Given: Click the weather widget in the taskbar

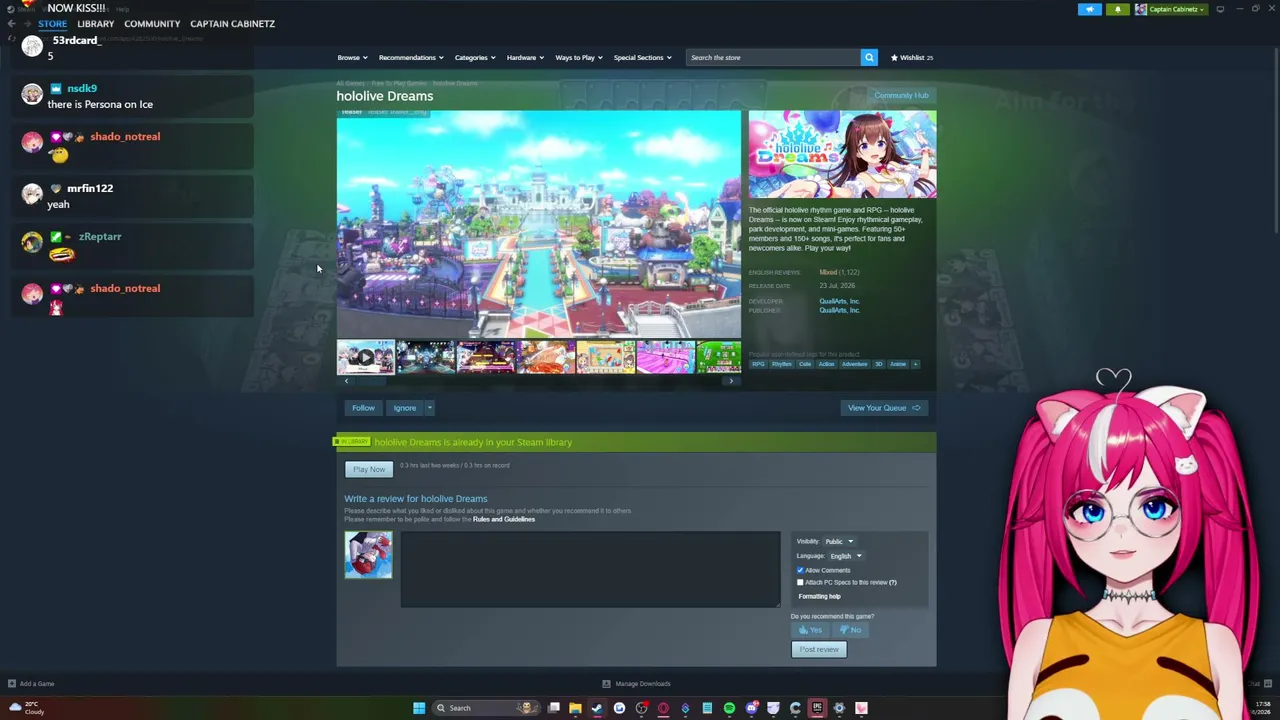Looking at the screenshot, I should pos(27,708).
